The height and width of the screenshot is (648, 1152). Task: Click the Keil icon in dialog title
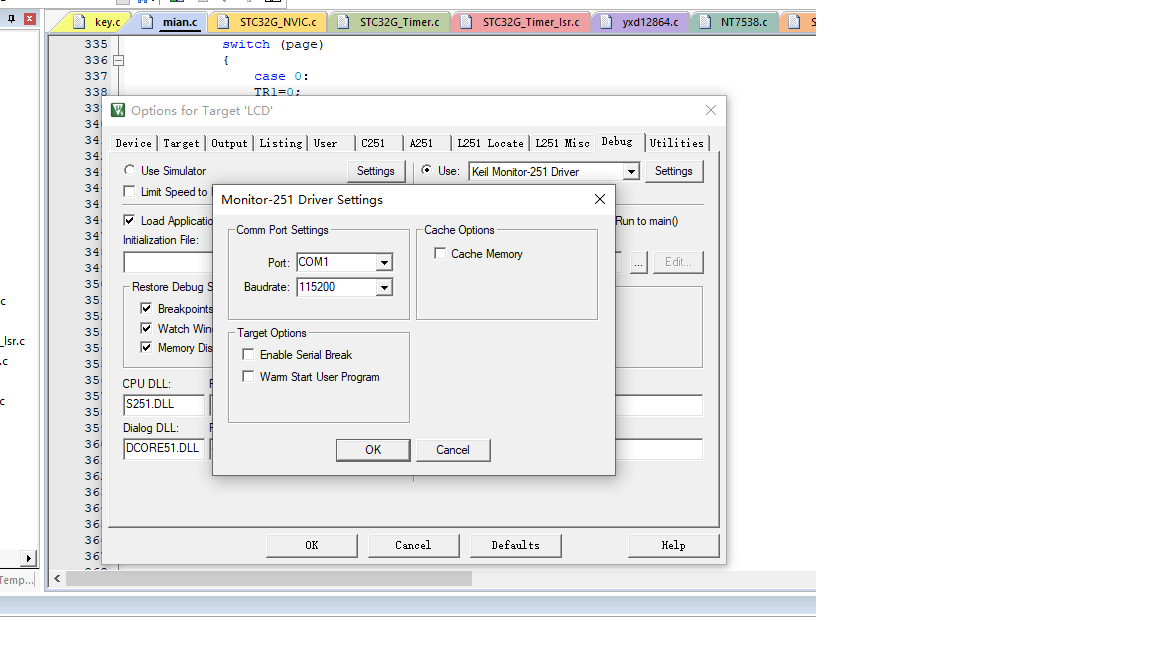[x=118, y=110]
